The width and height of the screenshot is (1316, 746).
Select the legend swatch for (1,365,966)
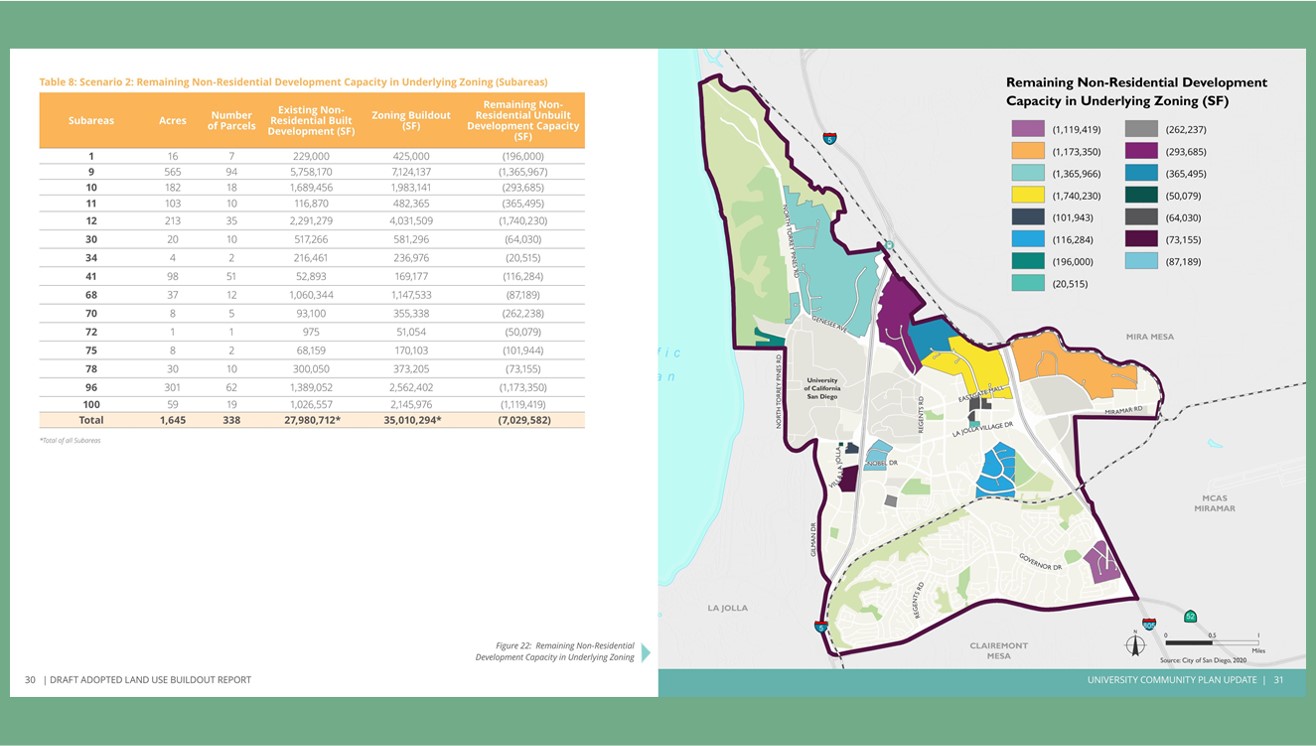click(1028, 173)
